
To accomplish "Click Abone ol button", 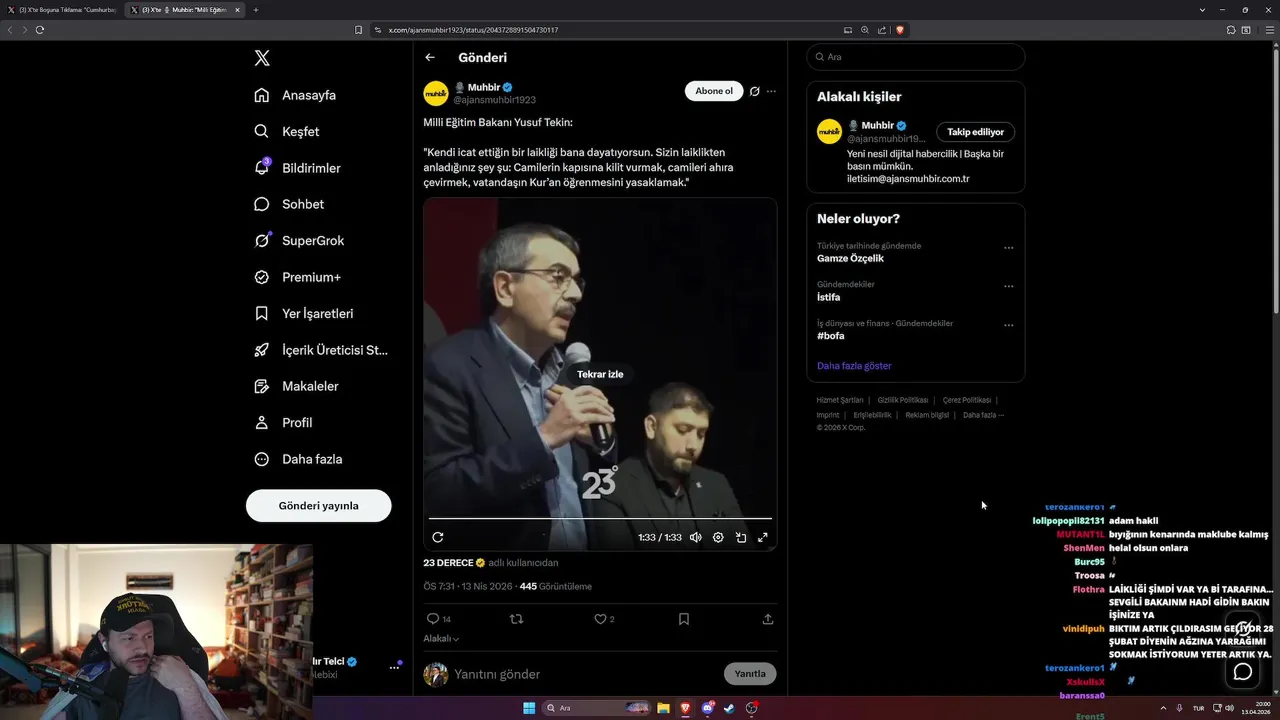I will (x=714, y=91).
